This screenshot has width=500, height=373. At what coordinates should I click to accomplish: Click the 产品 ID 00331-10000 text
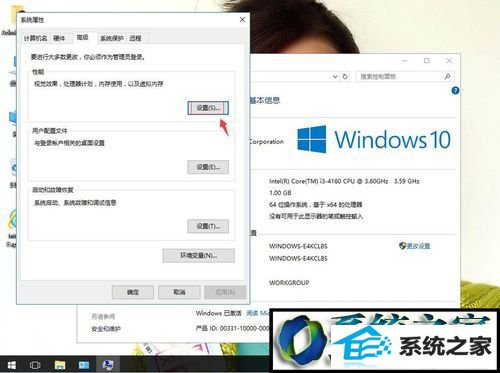coord(233,328)
